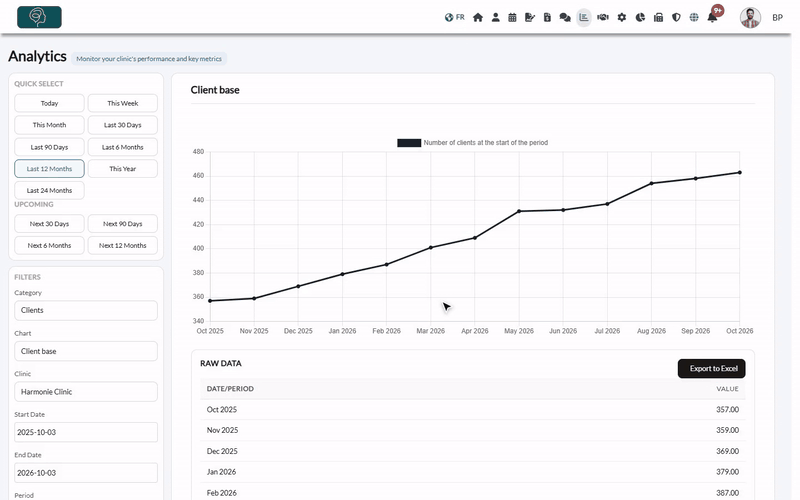Click the Start Date input field

[86, 432]
